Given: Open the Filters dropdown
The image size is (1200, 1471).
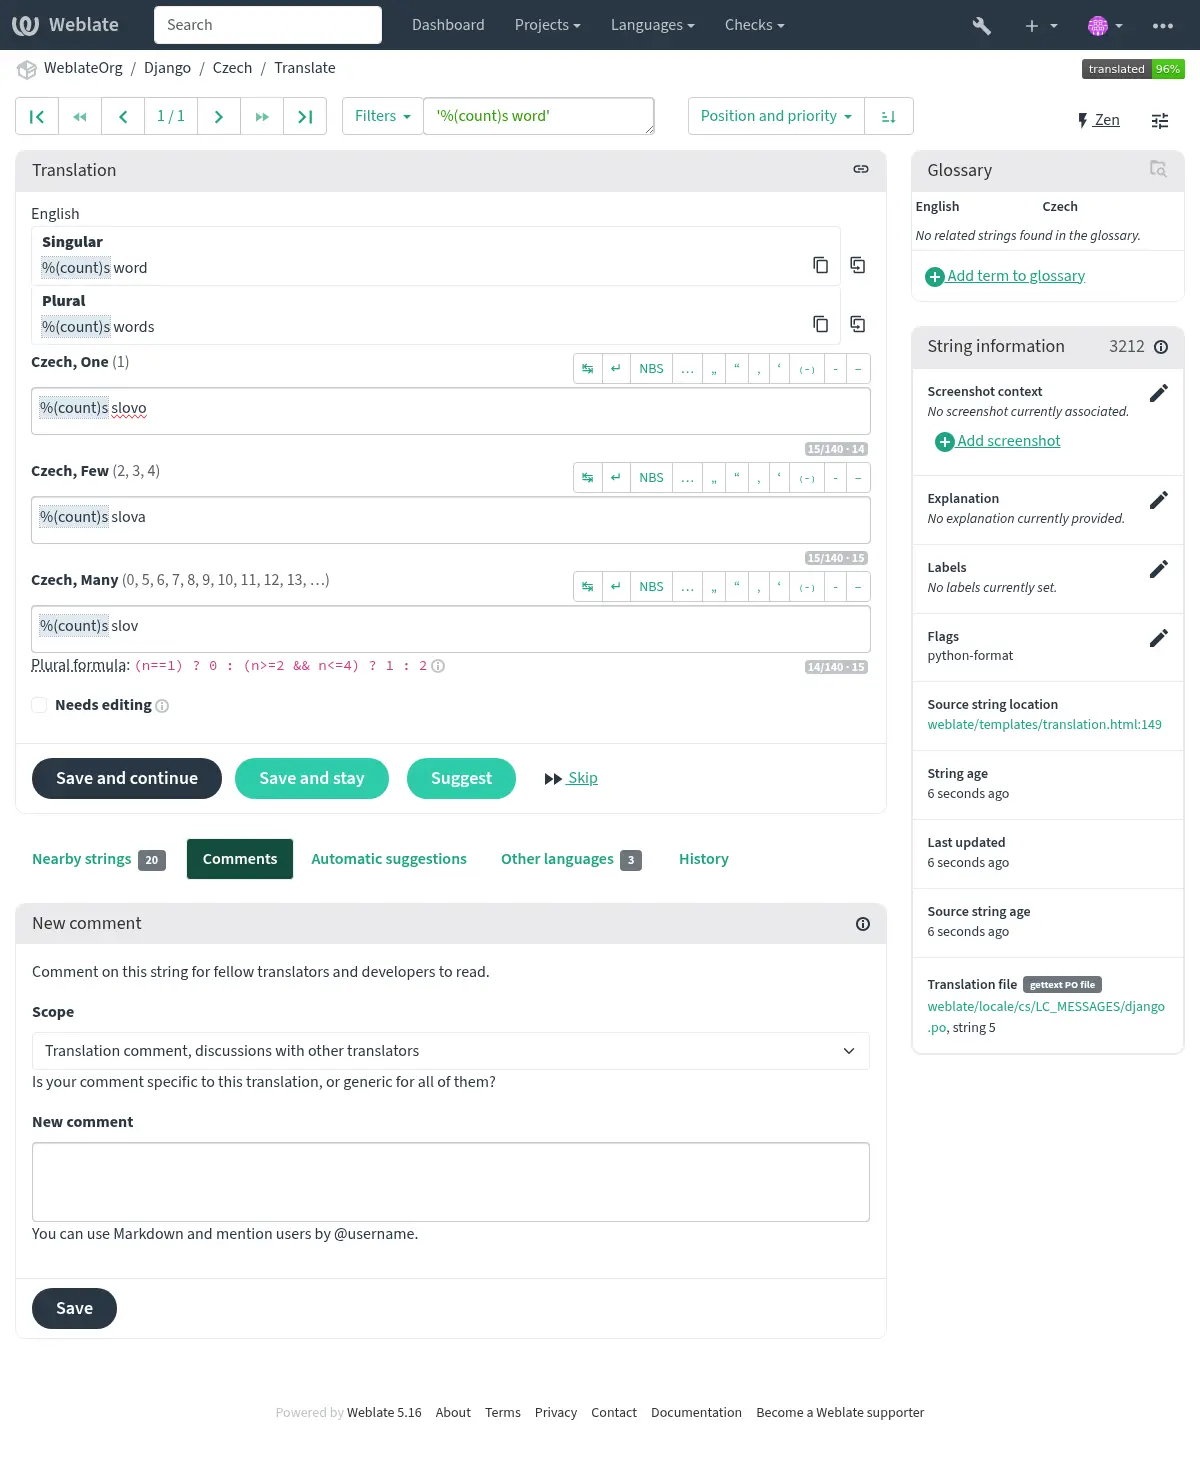Looking at the screenshot, I should pyautogui.click(x=382, y=117).
